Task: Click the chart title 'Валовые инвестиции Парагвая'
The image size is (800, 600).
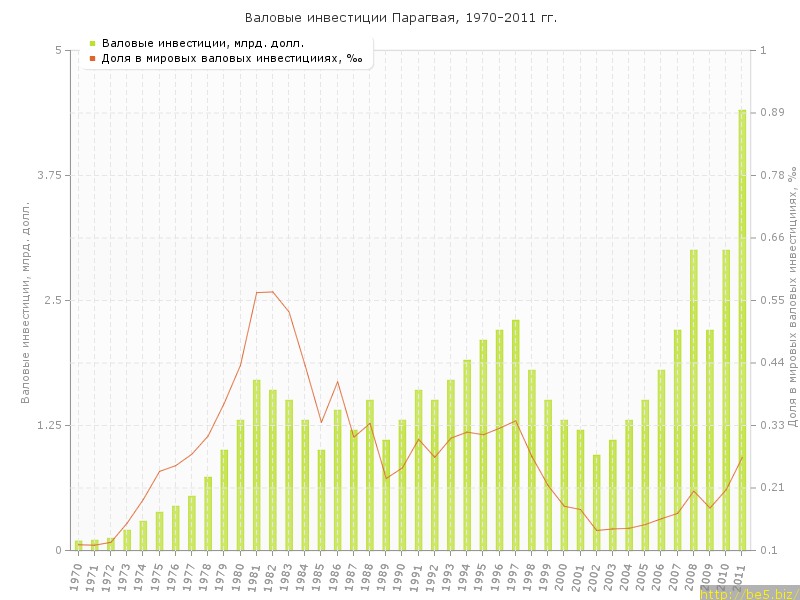Action: click(401, 18)
